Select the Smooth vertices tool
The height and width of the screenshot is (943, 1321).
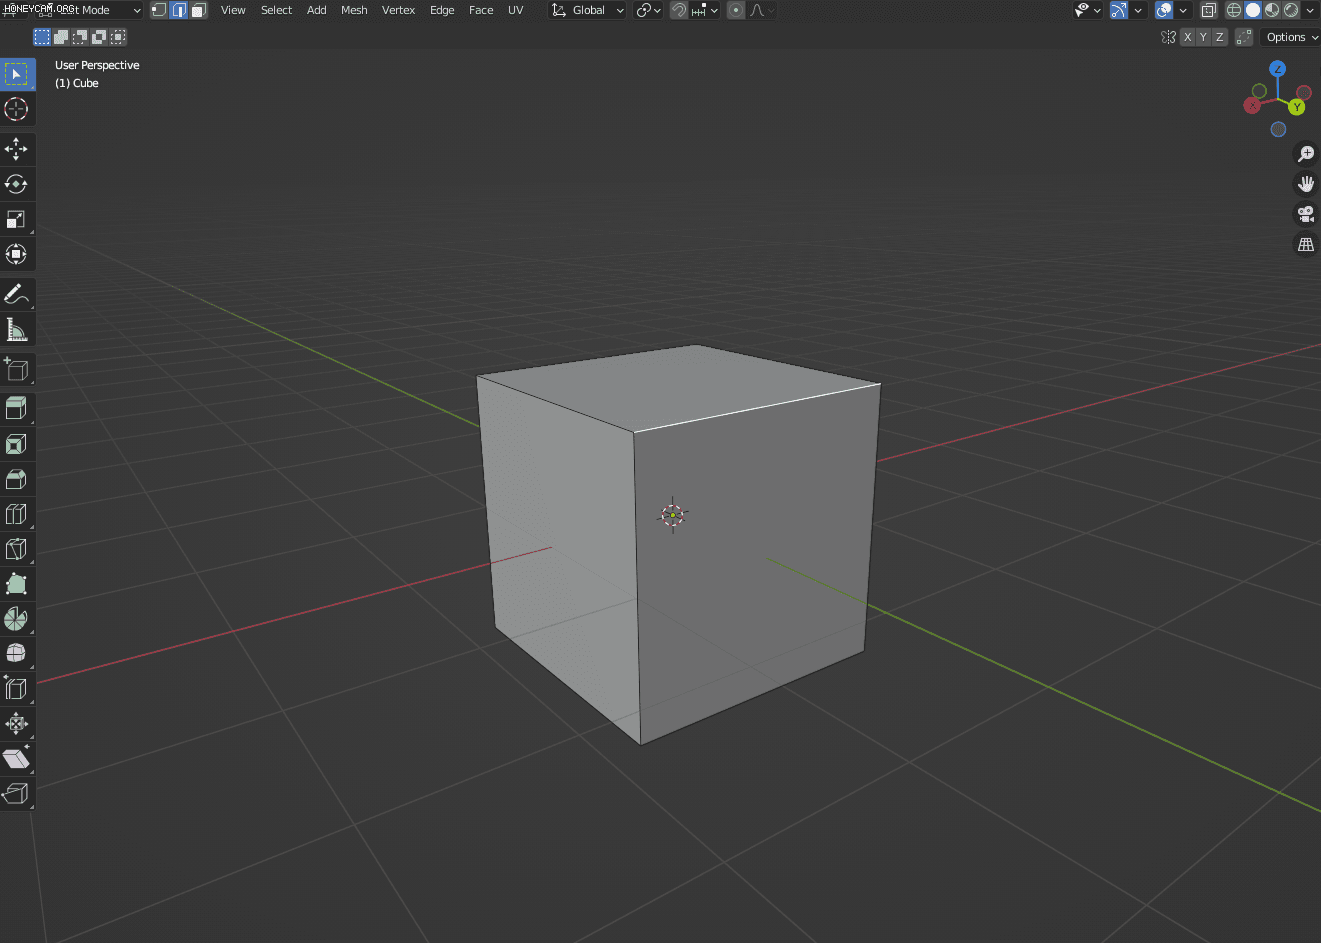click(17, 654)
